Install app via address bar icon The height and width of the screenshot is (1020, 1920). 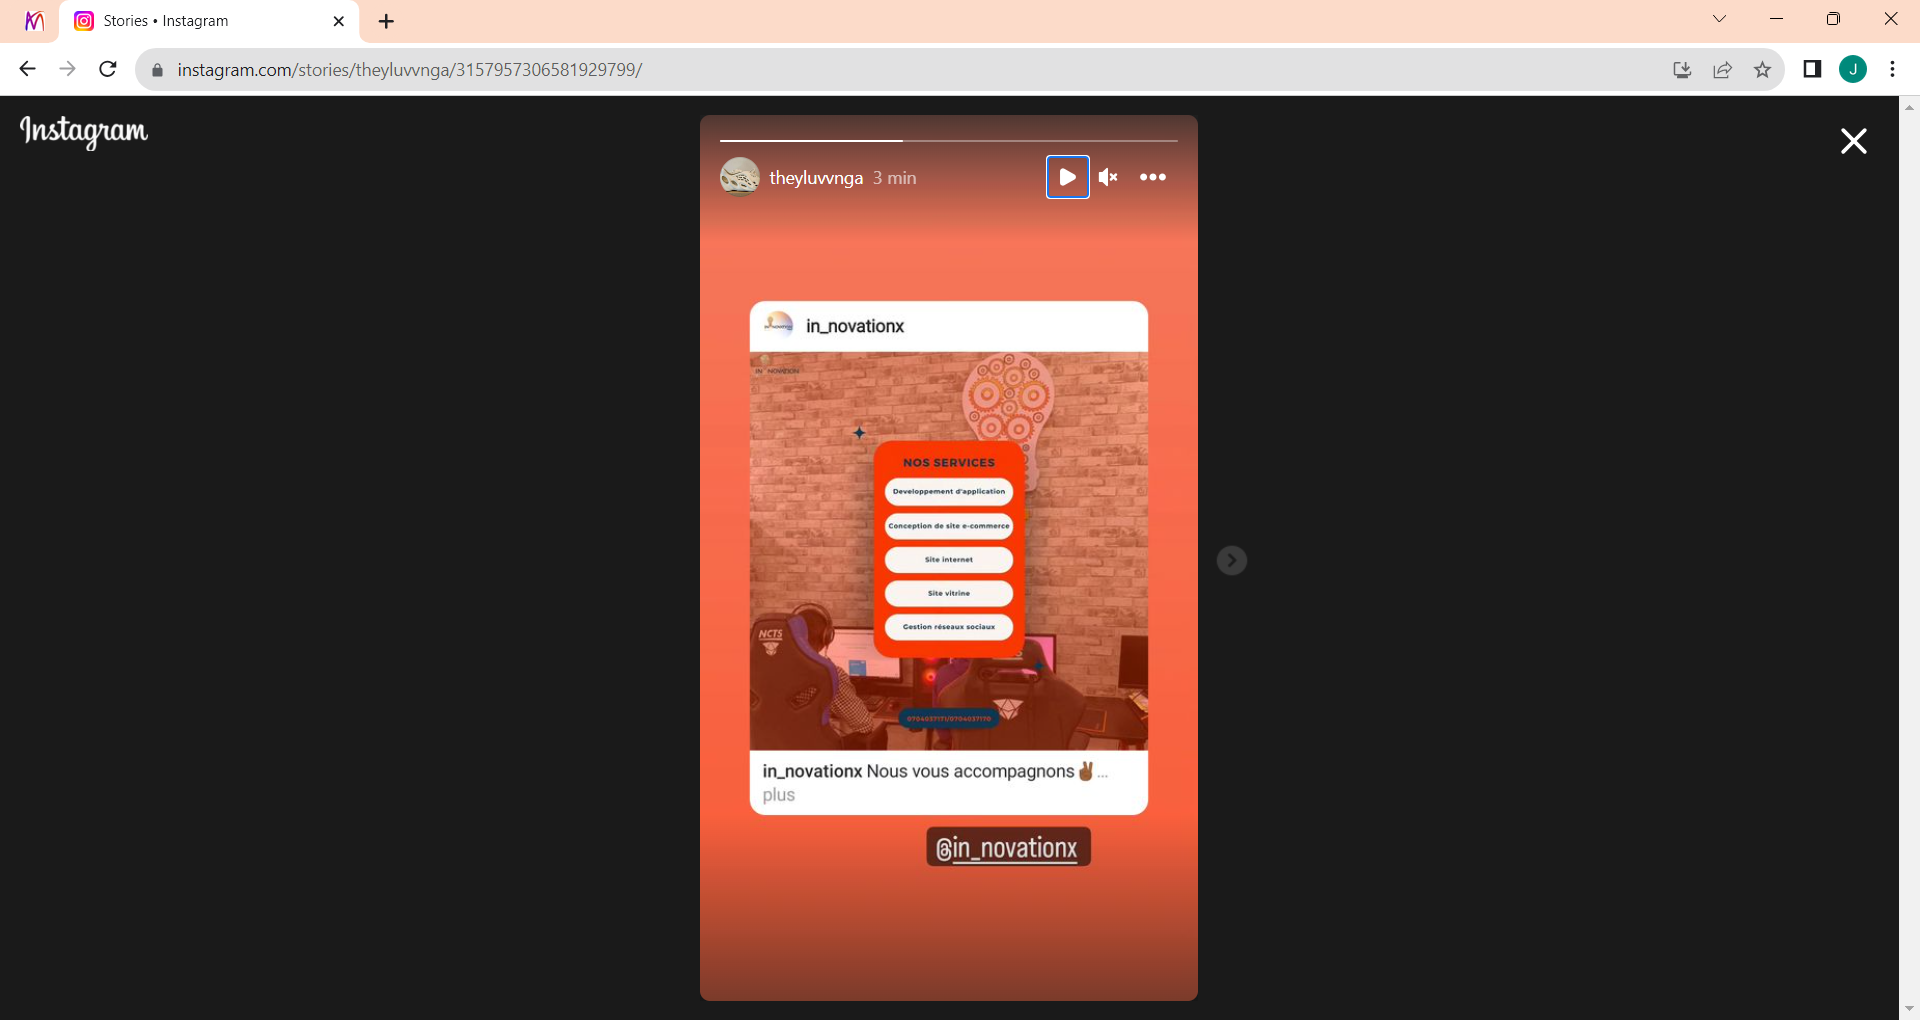coord(1682,69)
